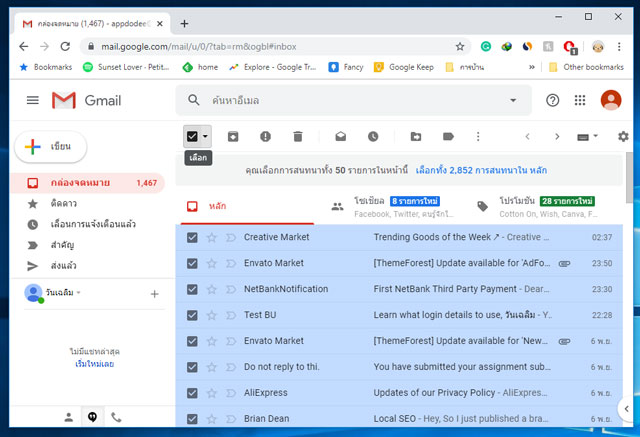Open the Chrome three-dot menu
640x437 pixels.
[x=619, y=47]
